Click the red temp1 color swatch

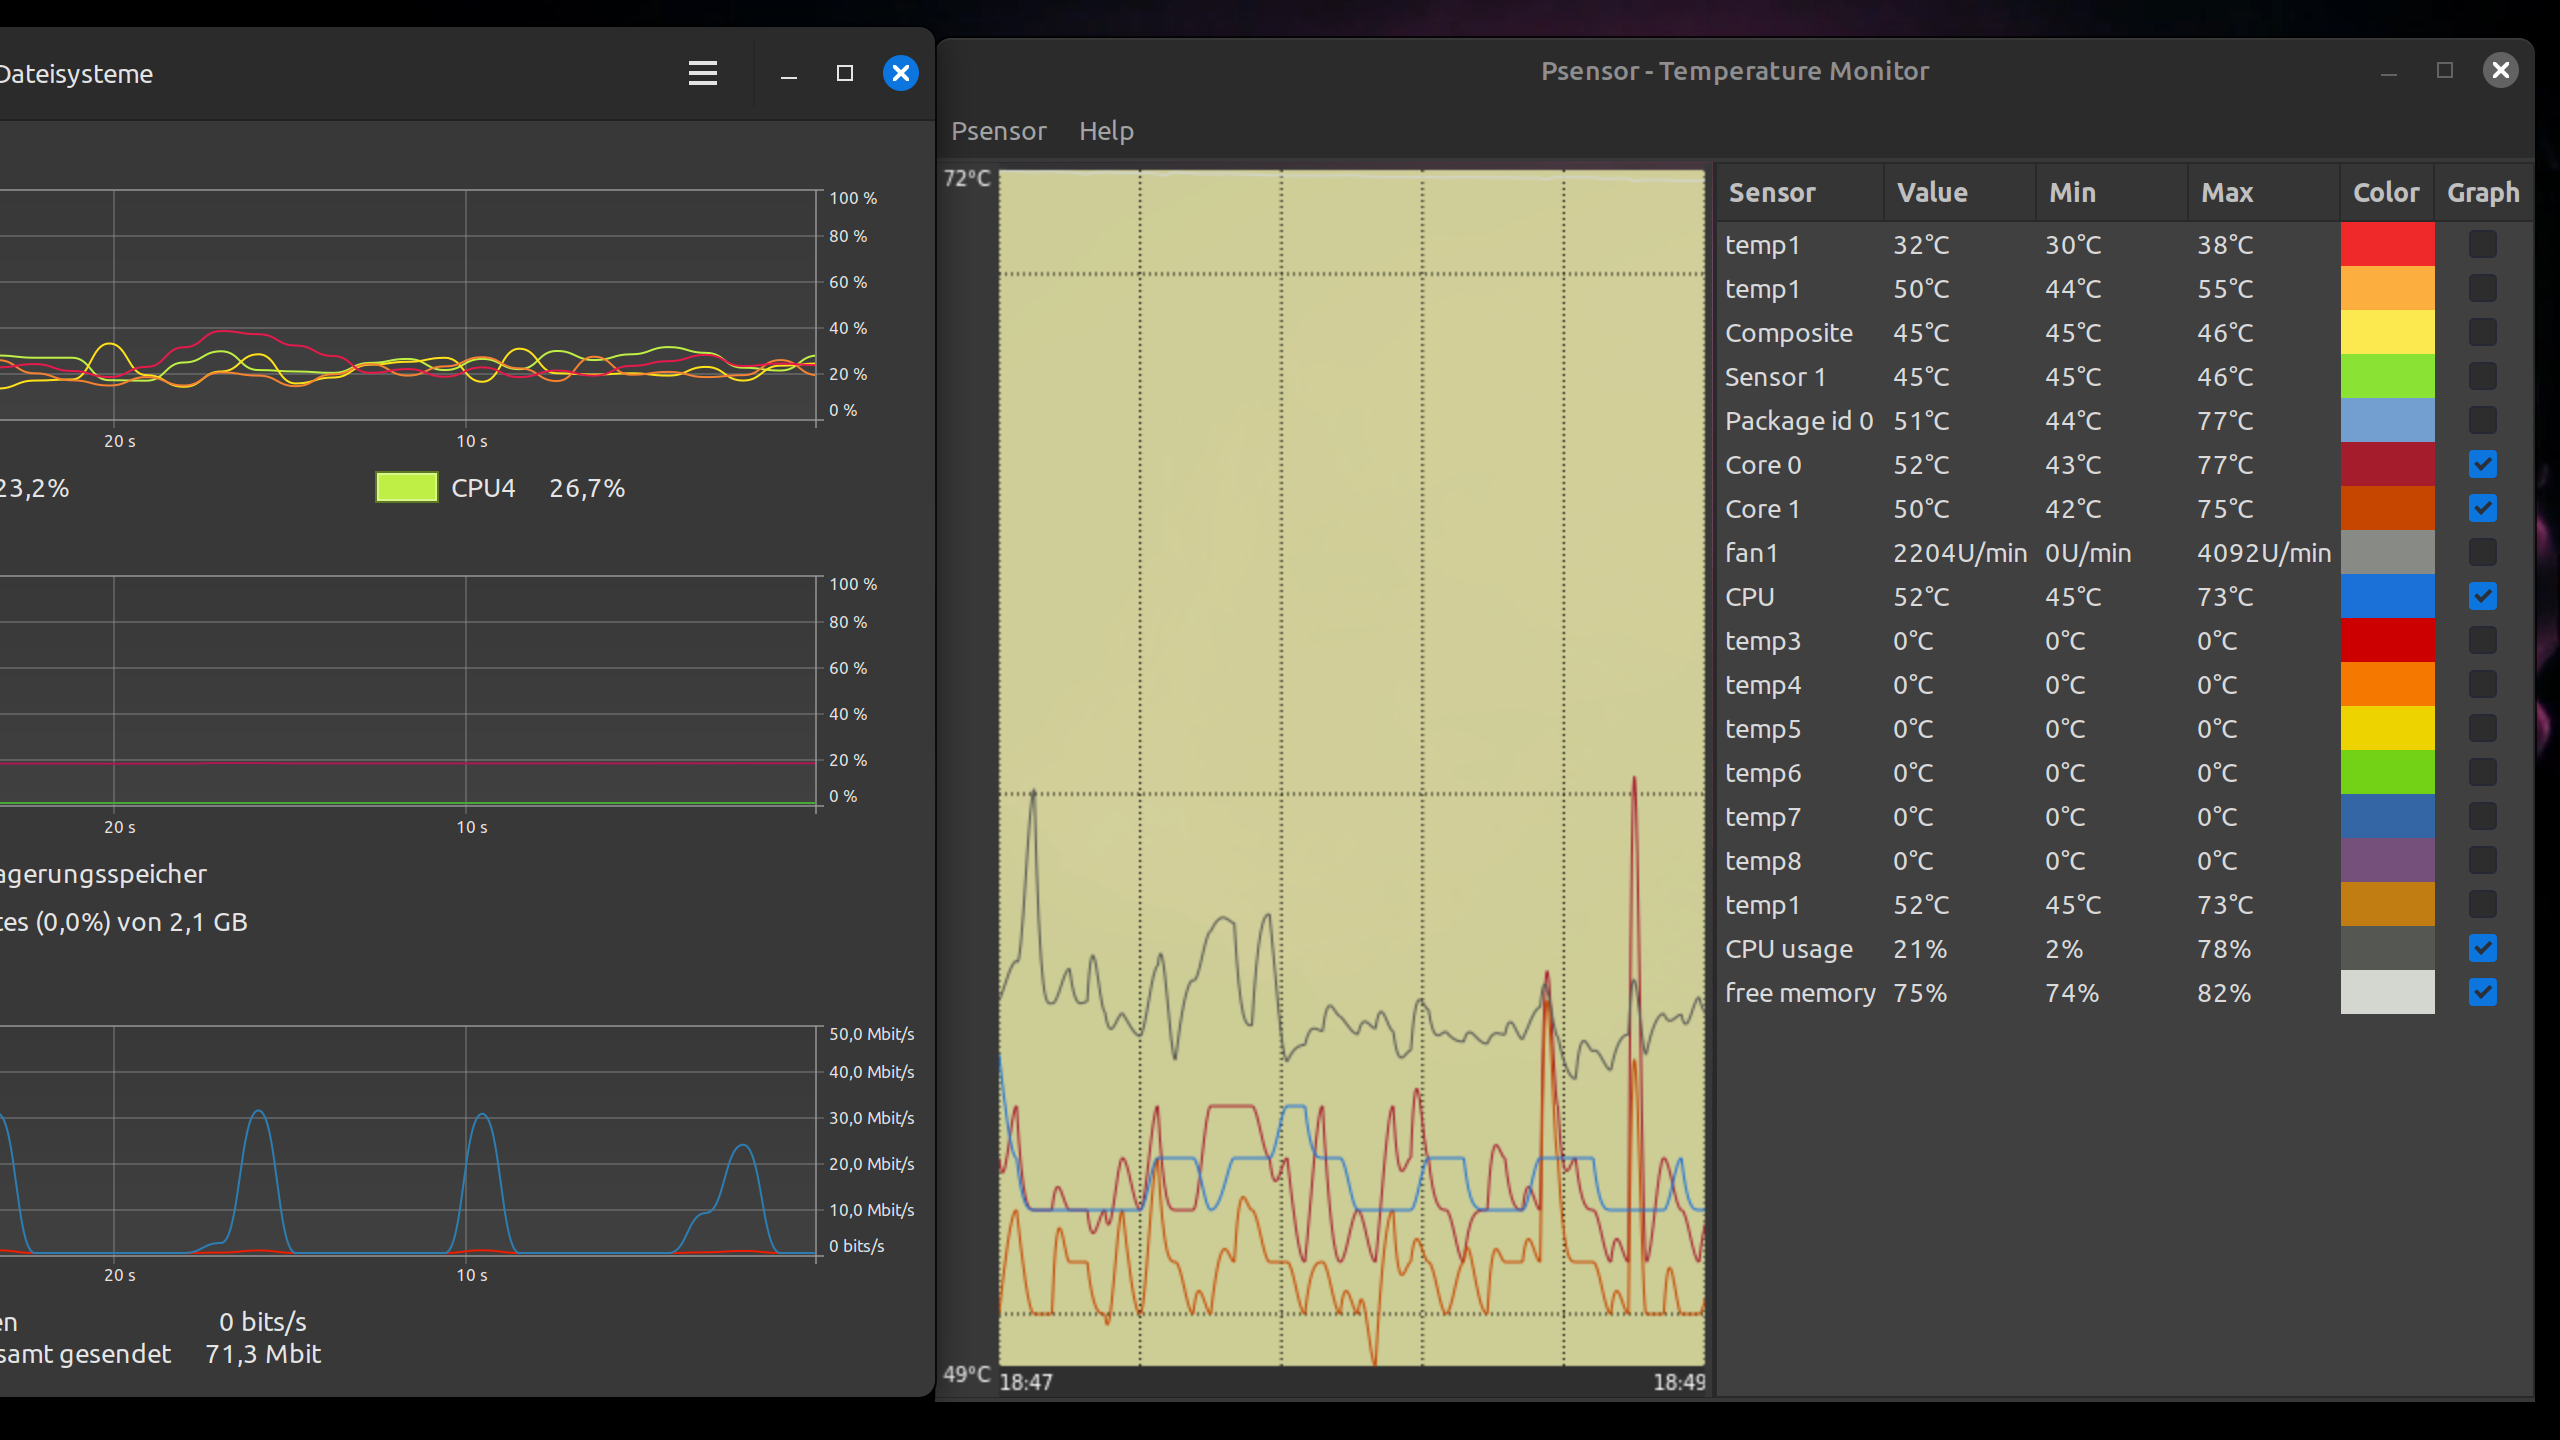pos(2387,244)
